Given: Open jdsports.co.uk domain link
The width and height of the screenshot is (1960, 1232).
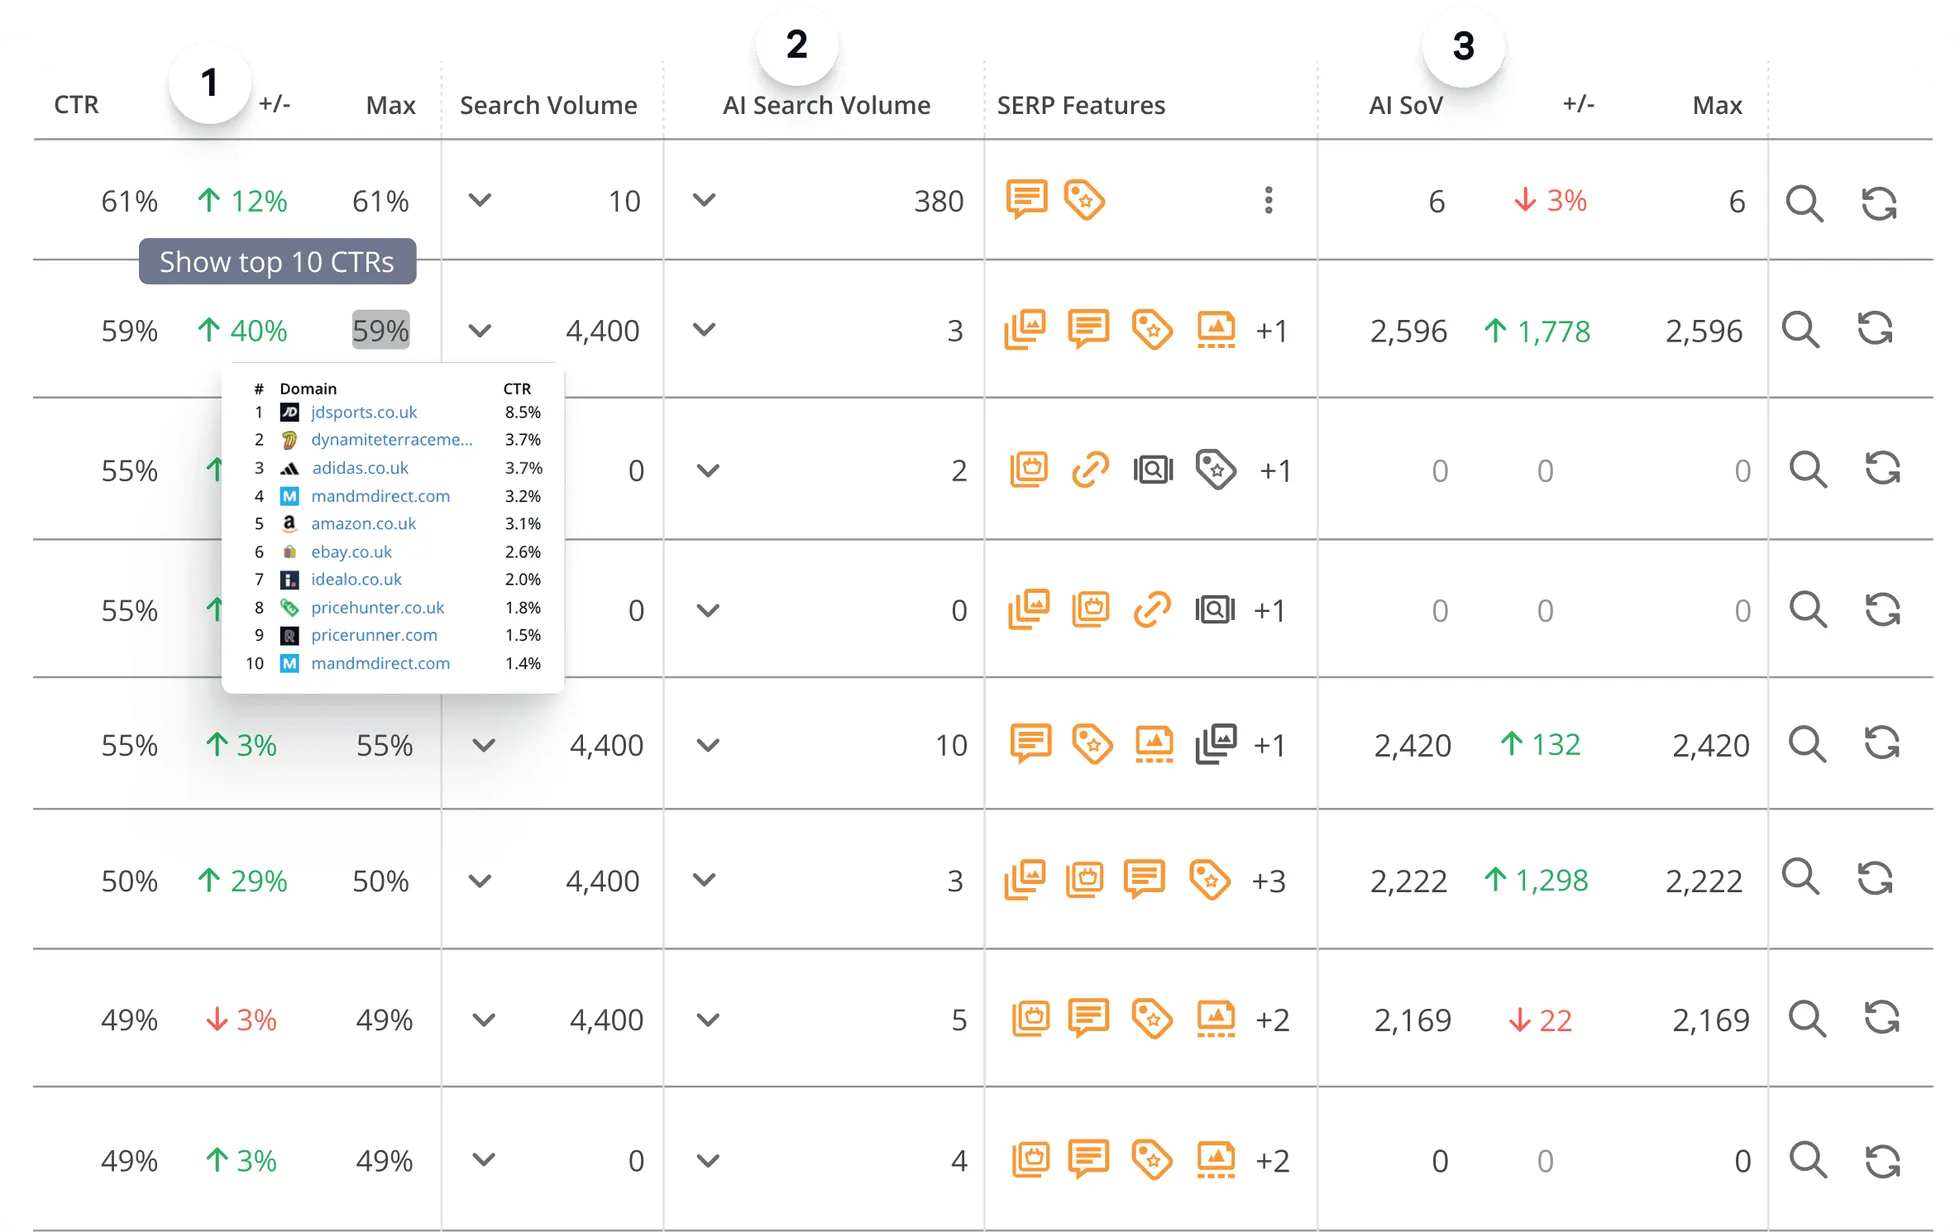Looking at the screenshot, I should [x=364, y=412].
